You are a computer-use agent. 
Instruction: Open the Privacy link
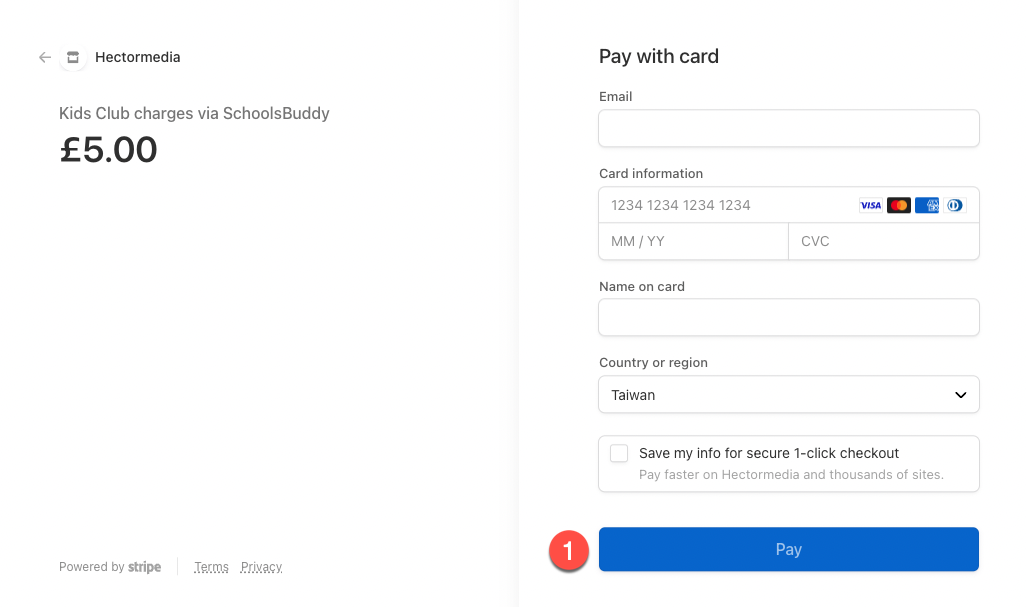[x=261, y=567]
